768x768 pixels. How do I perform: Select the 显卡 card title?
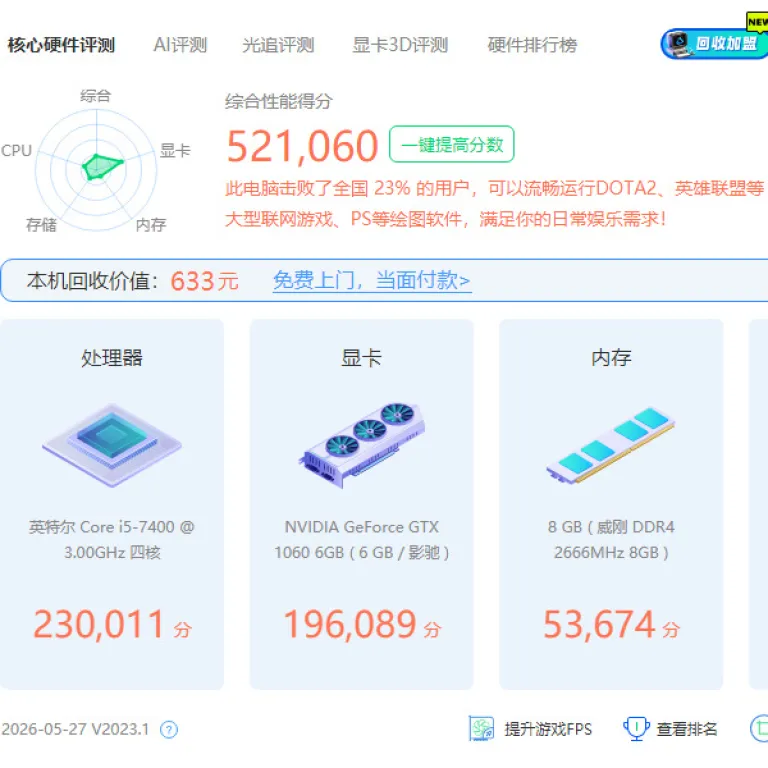click(361, 358)
